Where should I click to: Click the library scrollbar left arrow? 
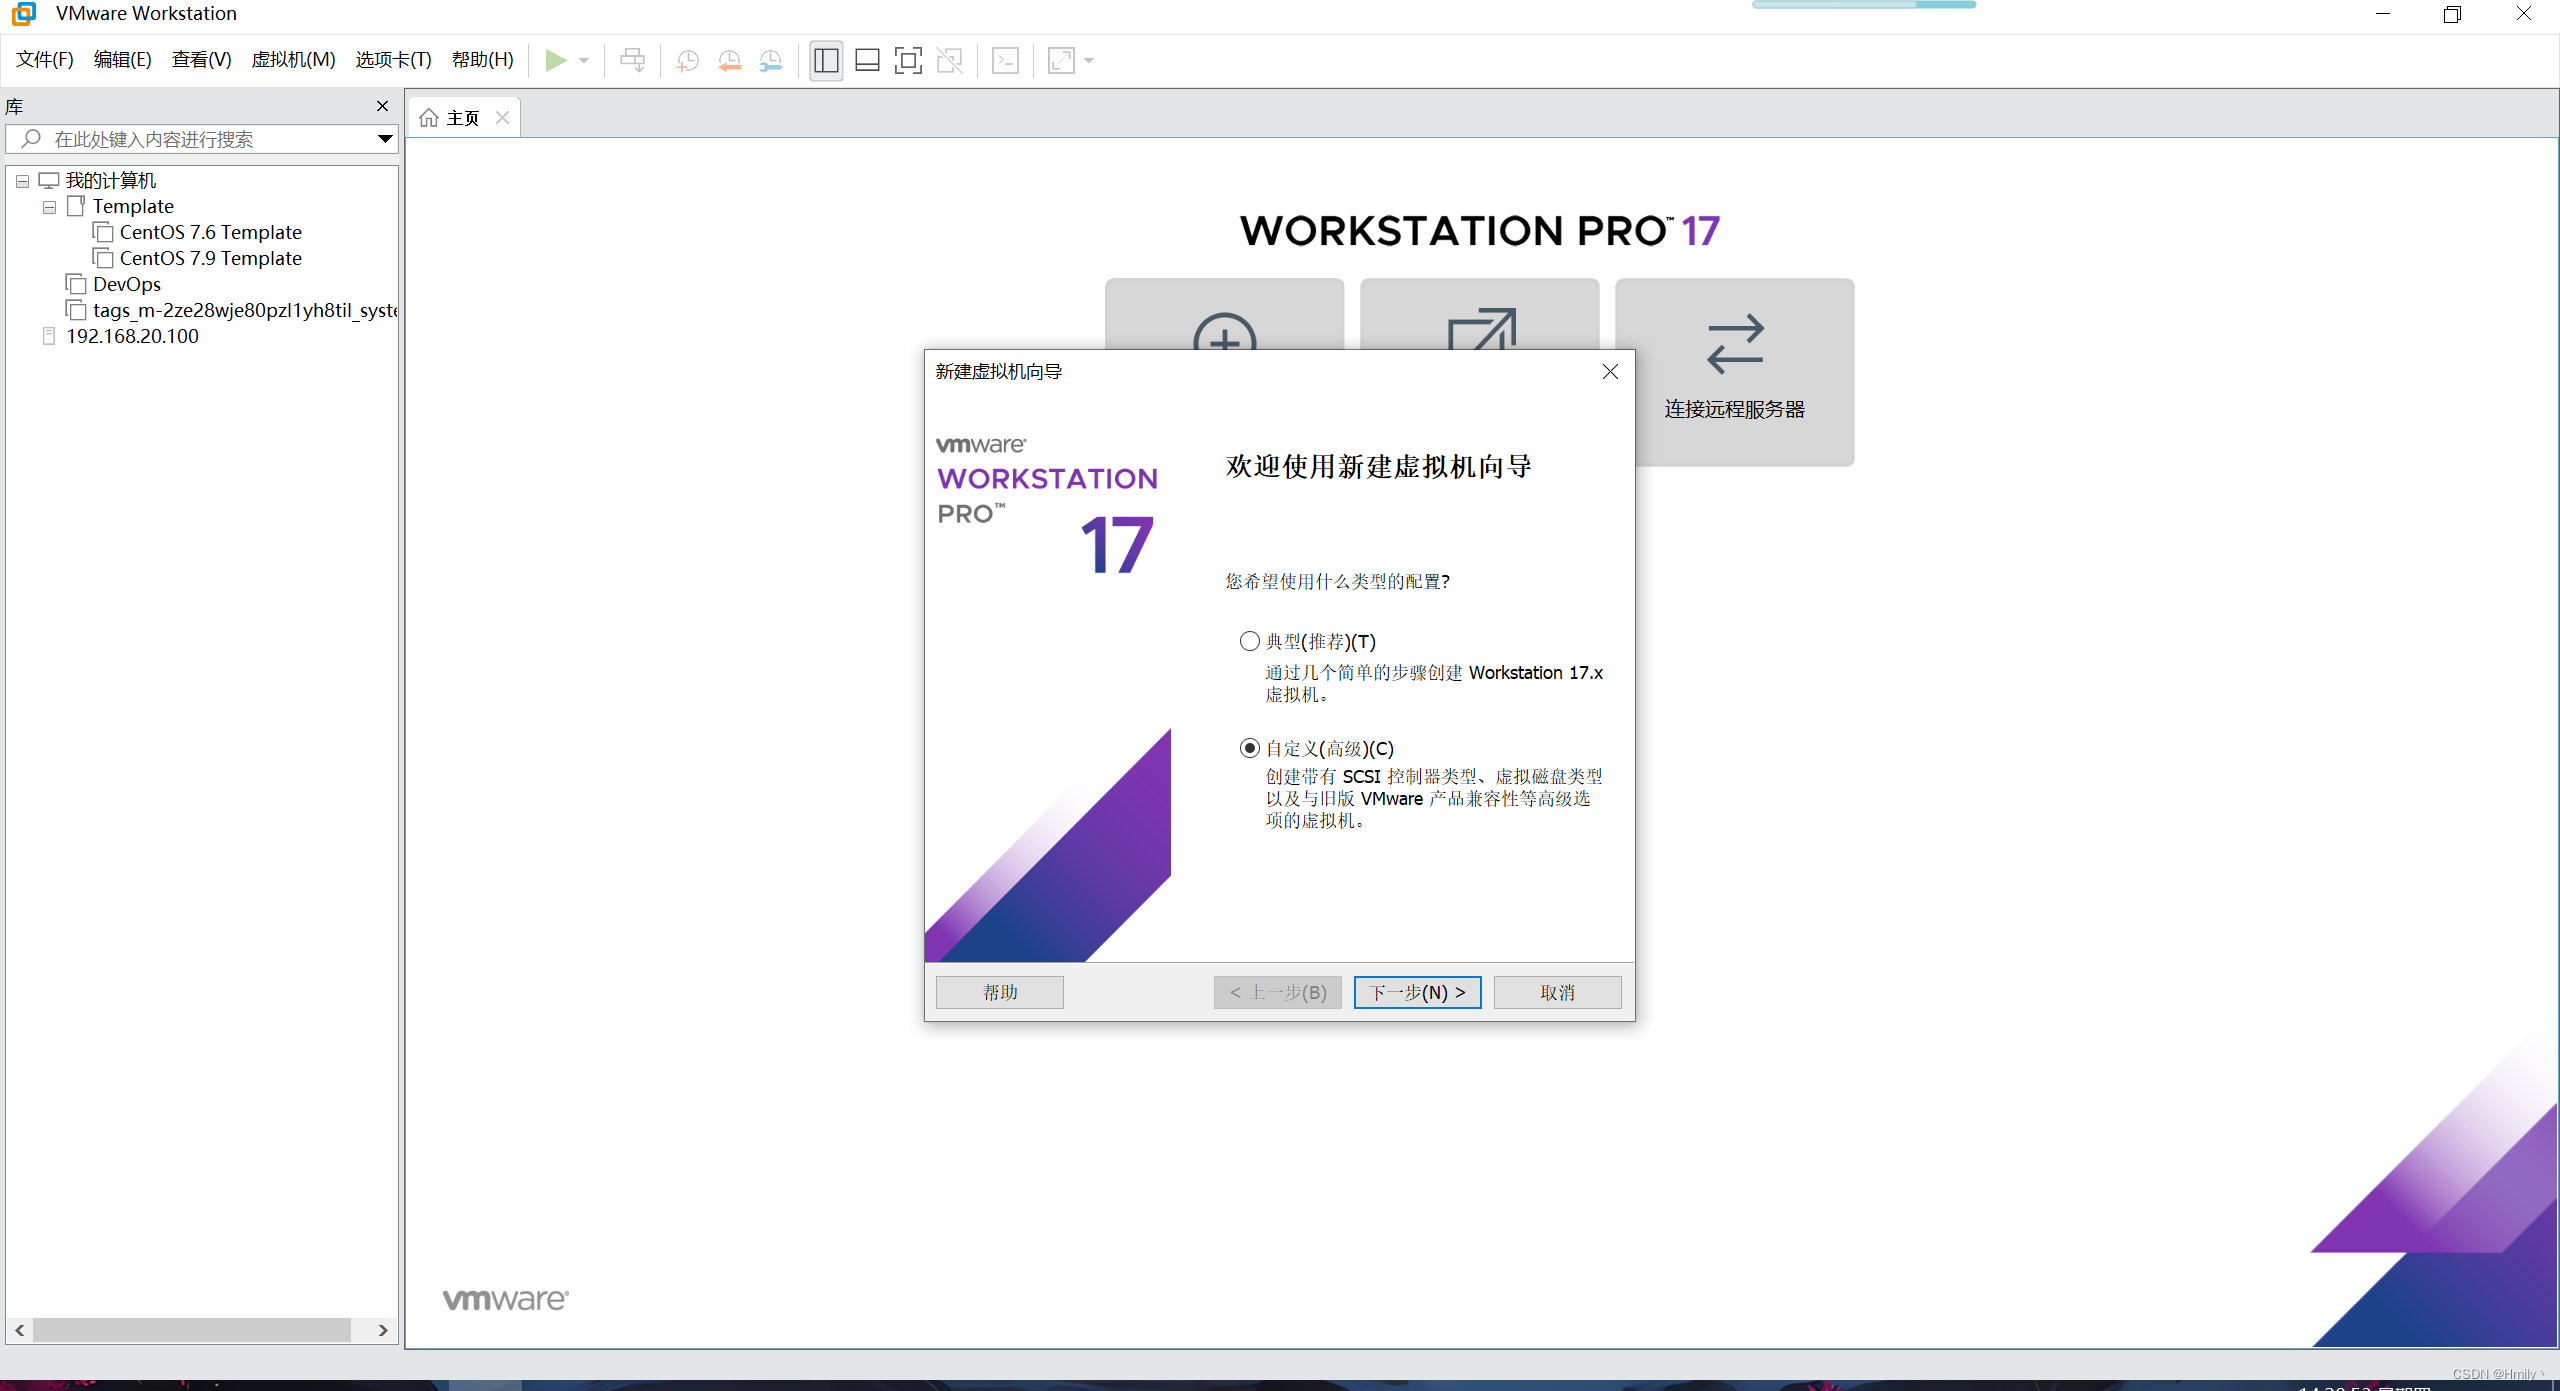click(20, 1330)
